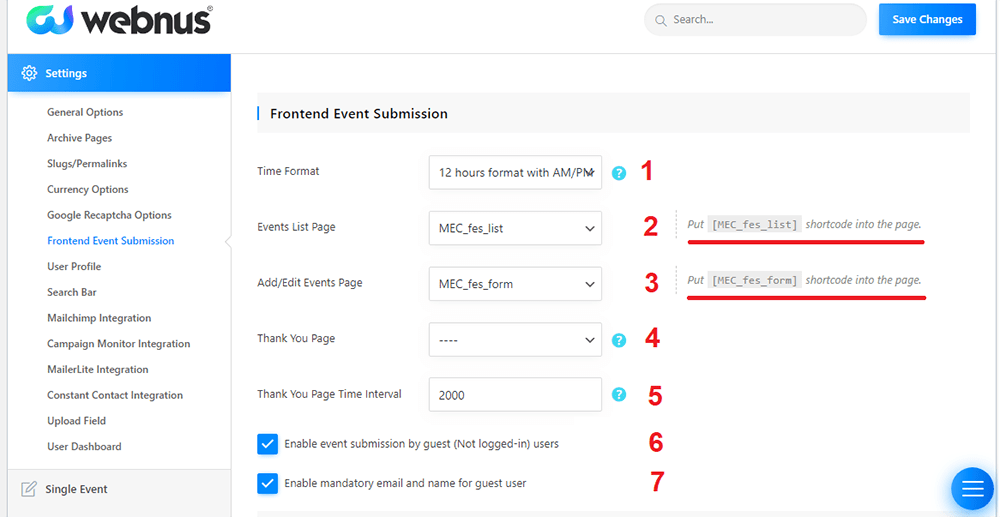Open Search Bar settings
Image resolution: width=1000 pixels, height=517 pixels.
point(71,292)
